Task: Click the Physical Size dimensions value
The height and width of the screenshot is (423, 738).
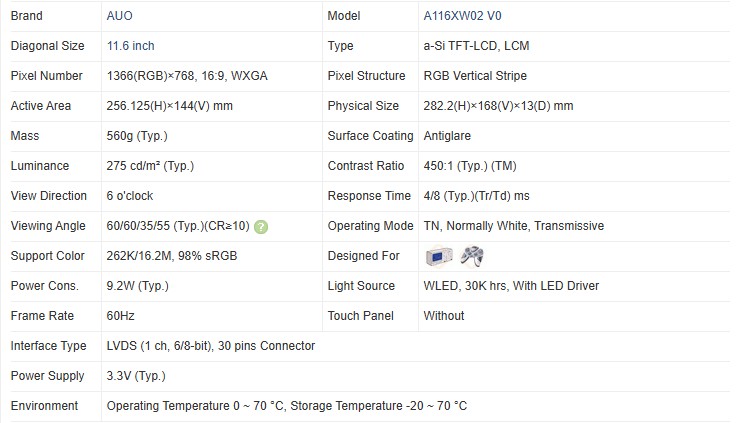Action: pyautogui.click(x=498, y=106)
